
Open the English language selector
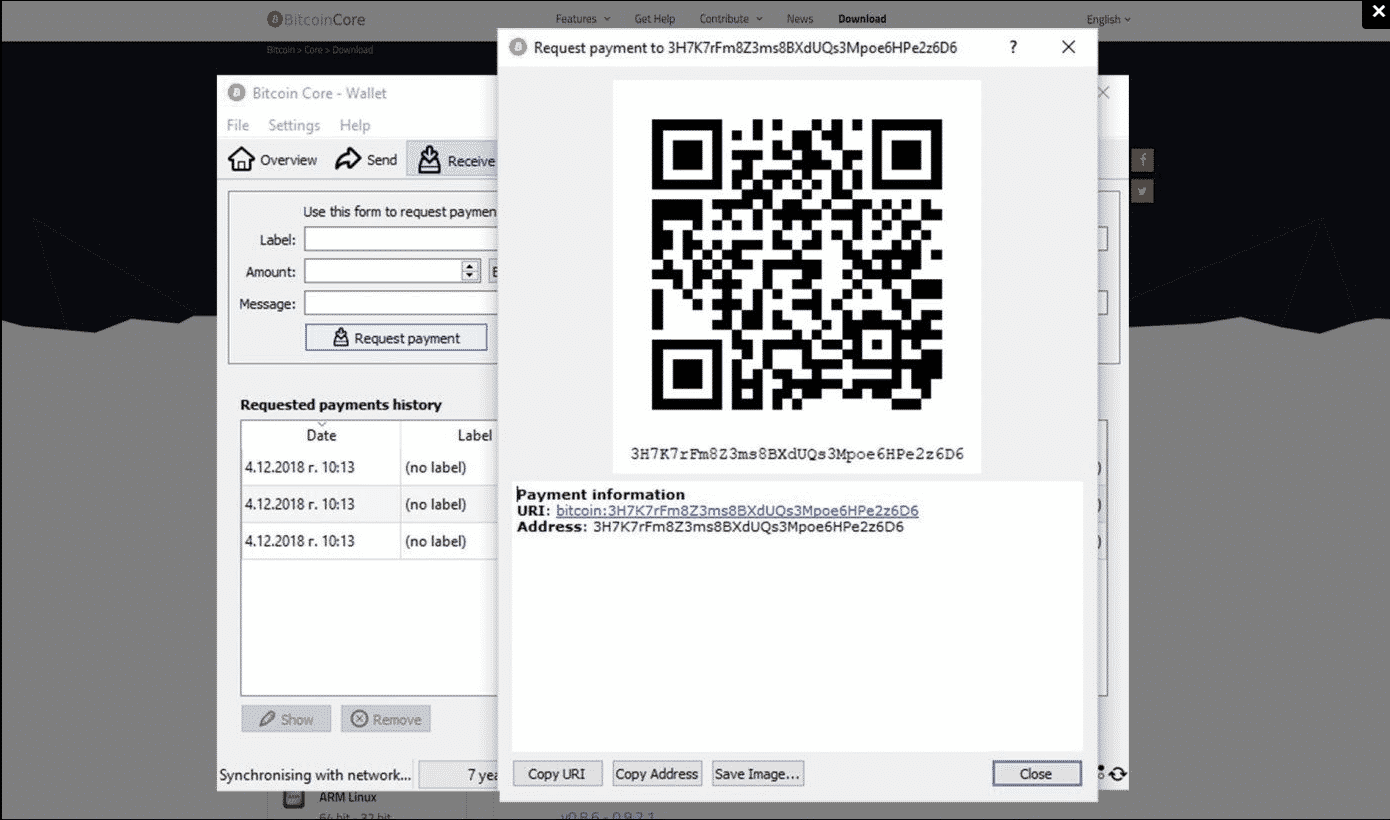pos(1108,19)
